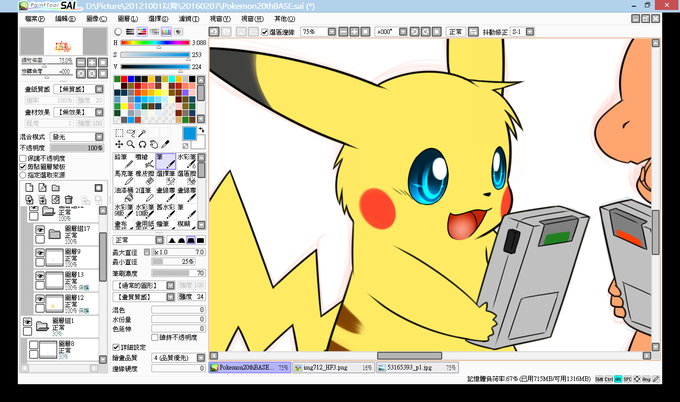Switch to 53165393_p1.jpg document tab
680x402 pixels.
tap(417, 368)
